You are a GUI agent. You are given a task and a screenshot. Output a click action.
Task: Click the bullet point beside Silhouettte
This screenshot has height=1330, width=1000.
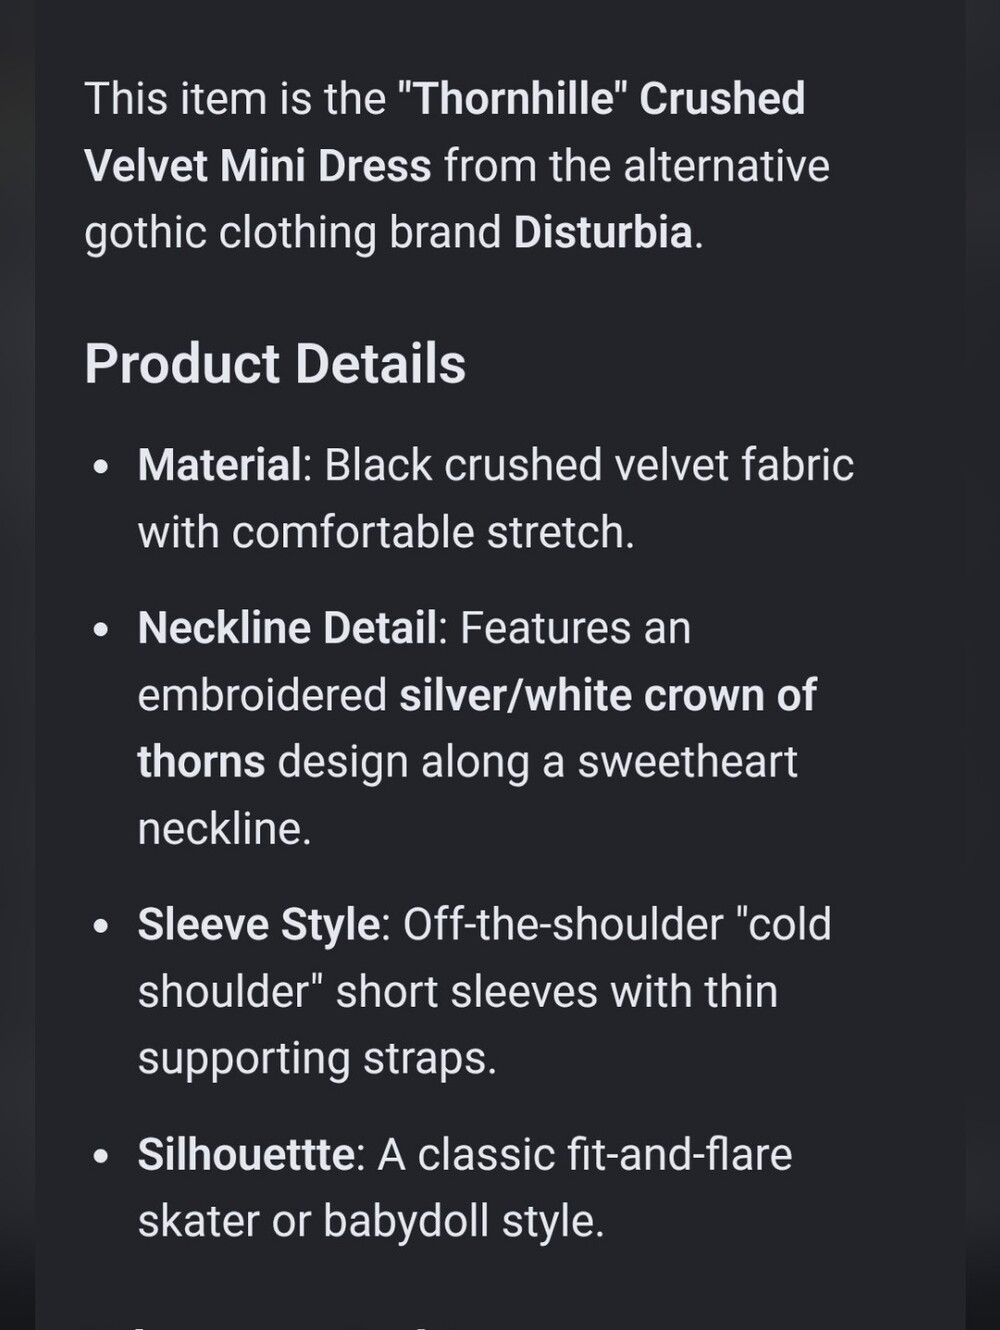[x=100, y=1156]
